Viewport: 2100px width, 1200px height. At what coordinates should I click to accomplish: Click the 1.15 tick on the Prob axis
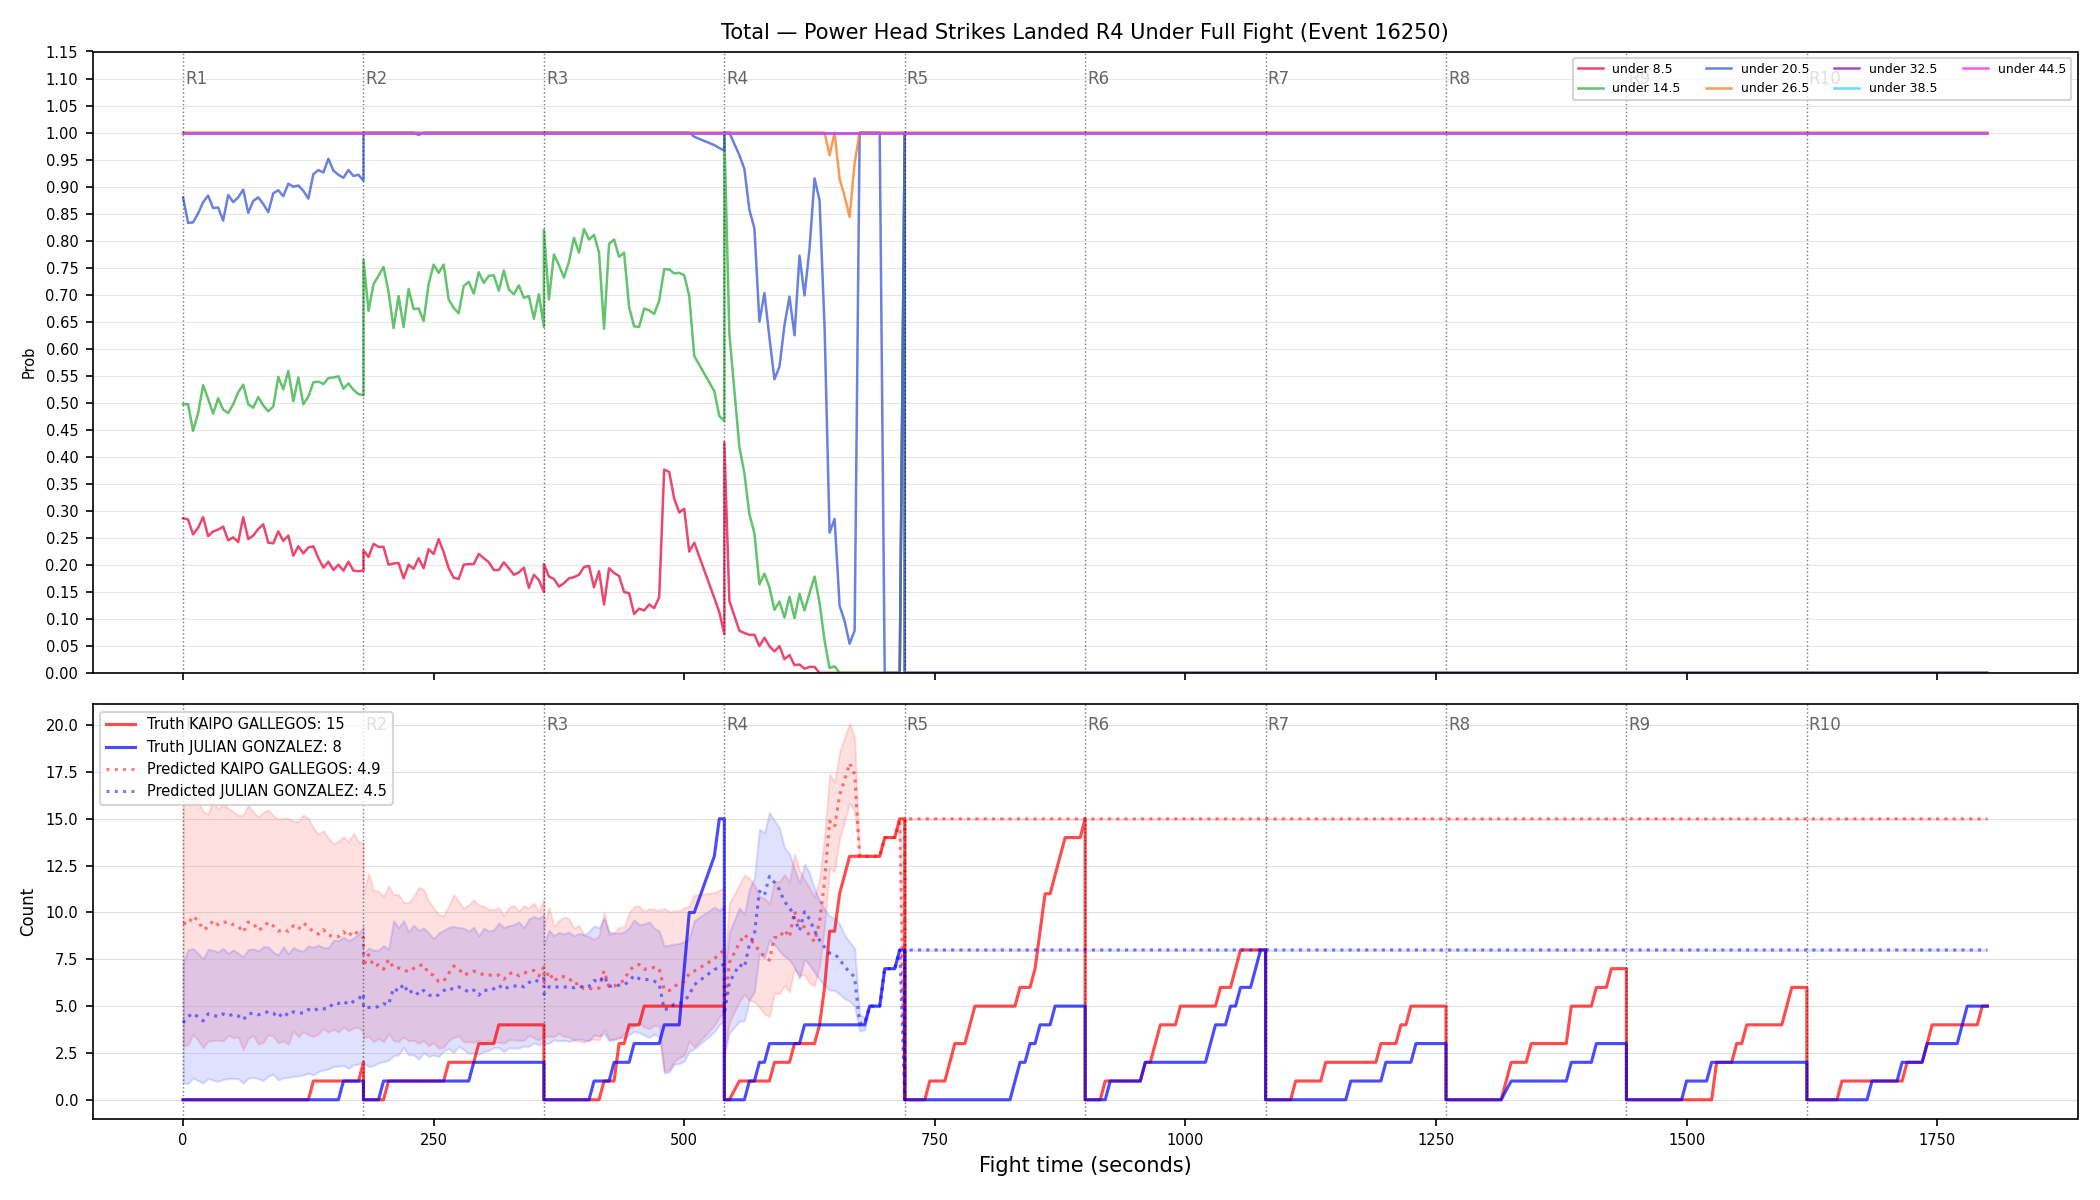61,52
